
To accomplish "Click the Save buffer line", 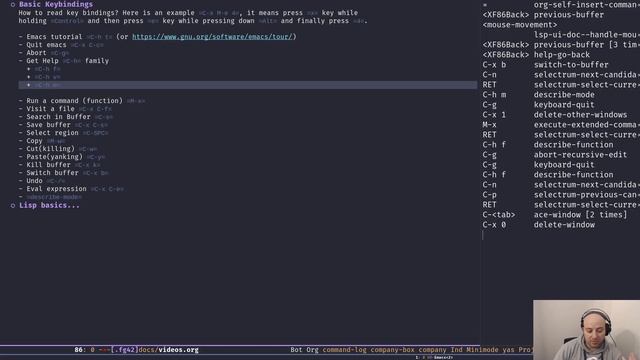I will click(x=63, y=125).
